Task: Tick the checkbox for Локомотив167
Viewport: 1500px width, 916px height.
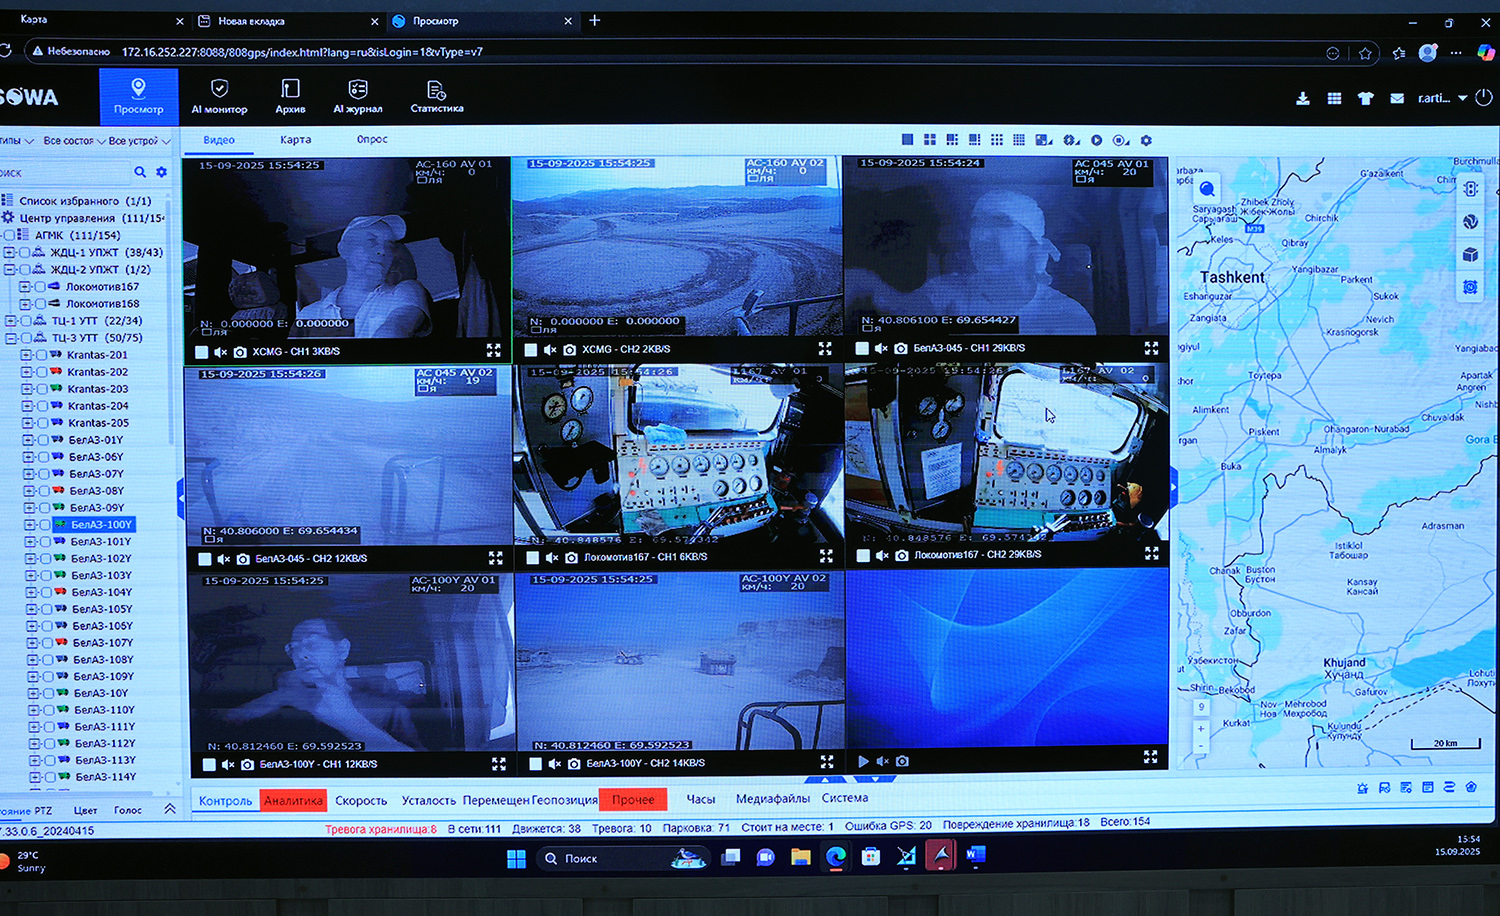Action: tap(40, 287)
